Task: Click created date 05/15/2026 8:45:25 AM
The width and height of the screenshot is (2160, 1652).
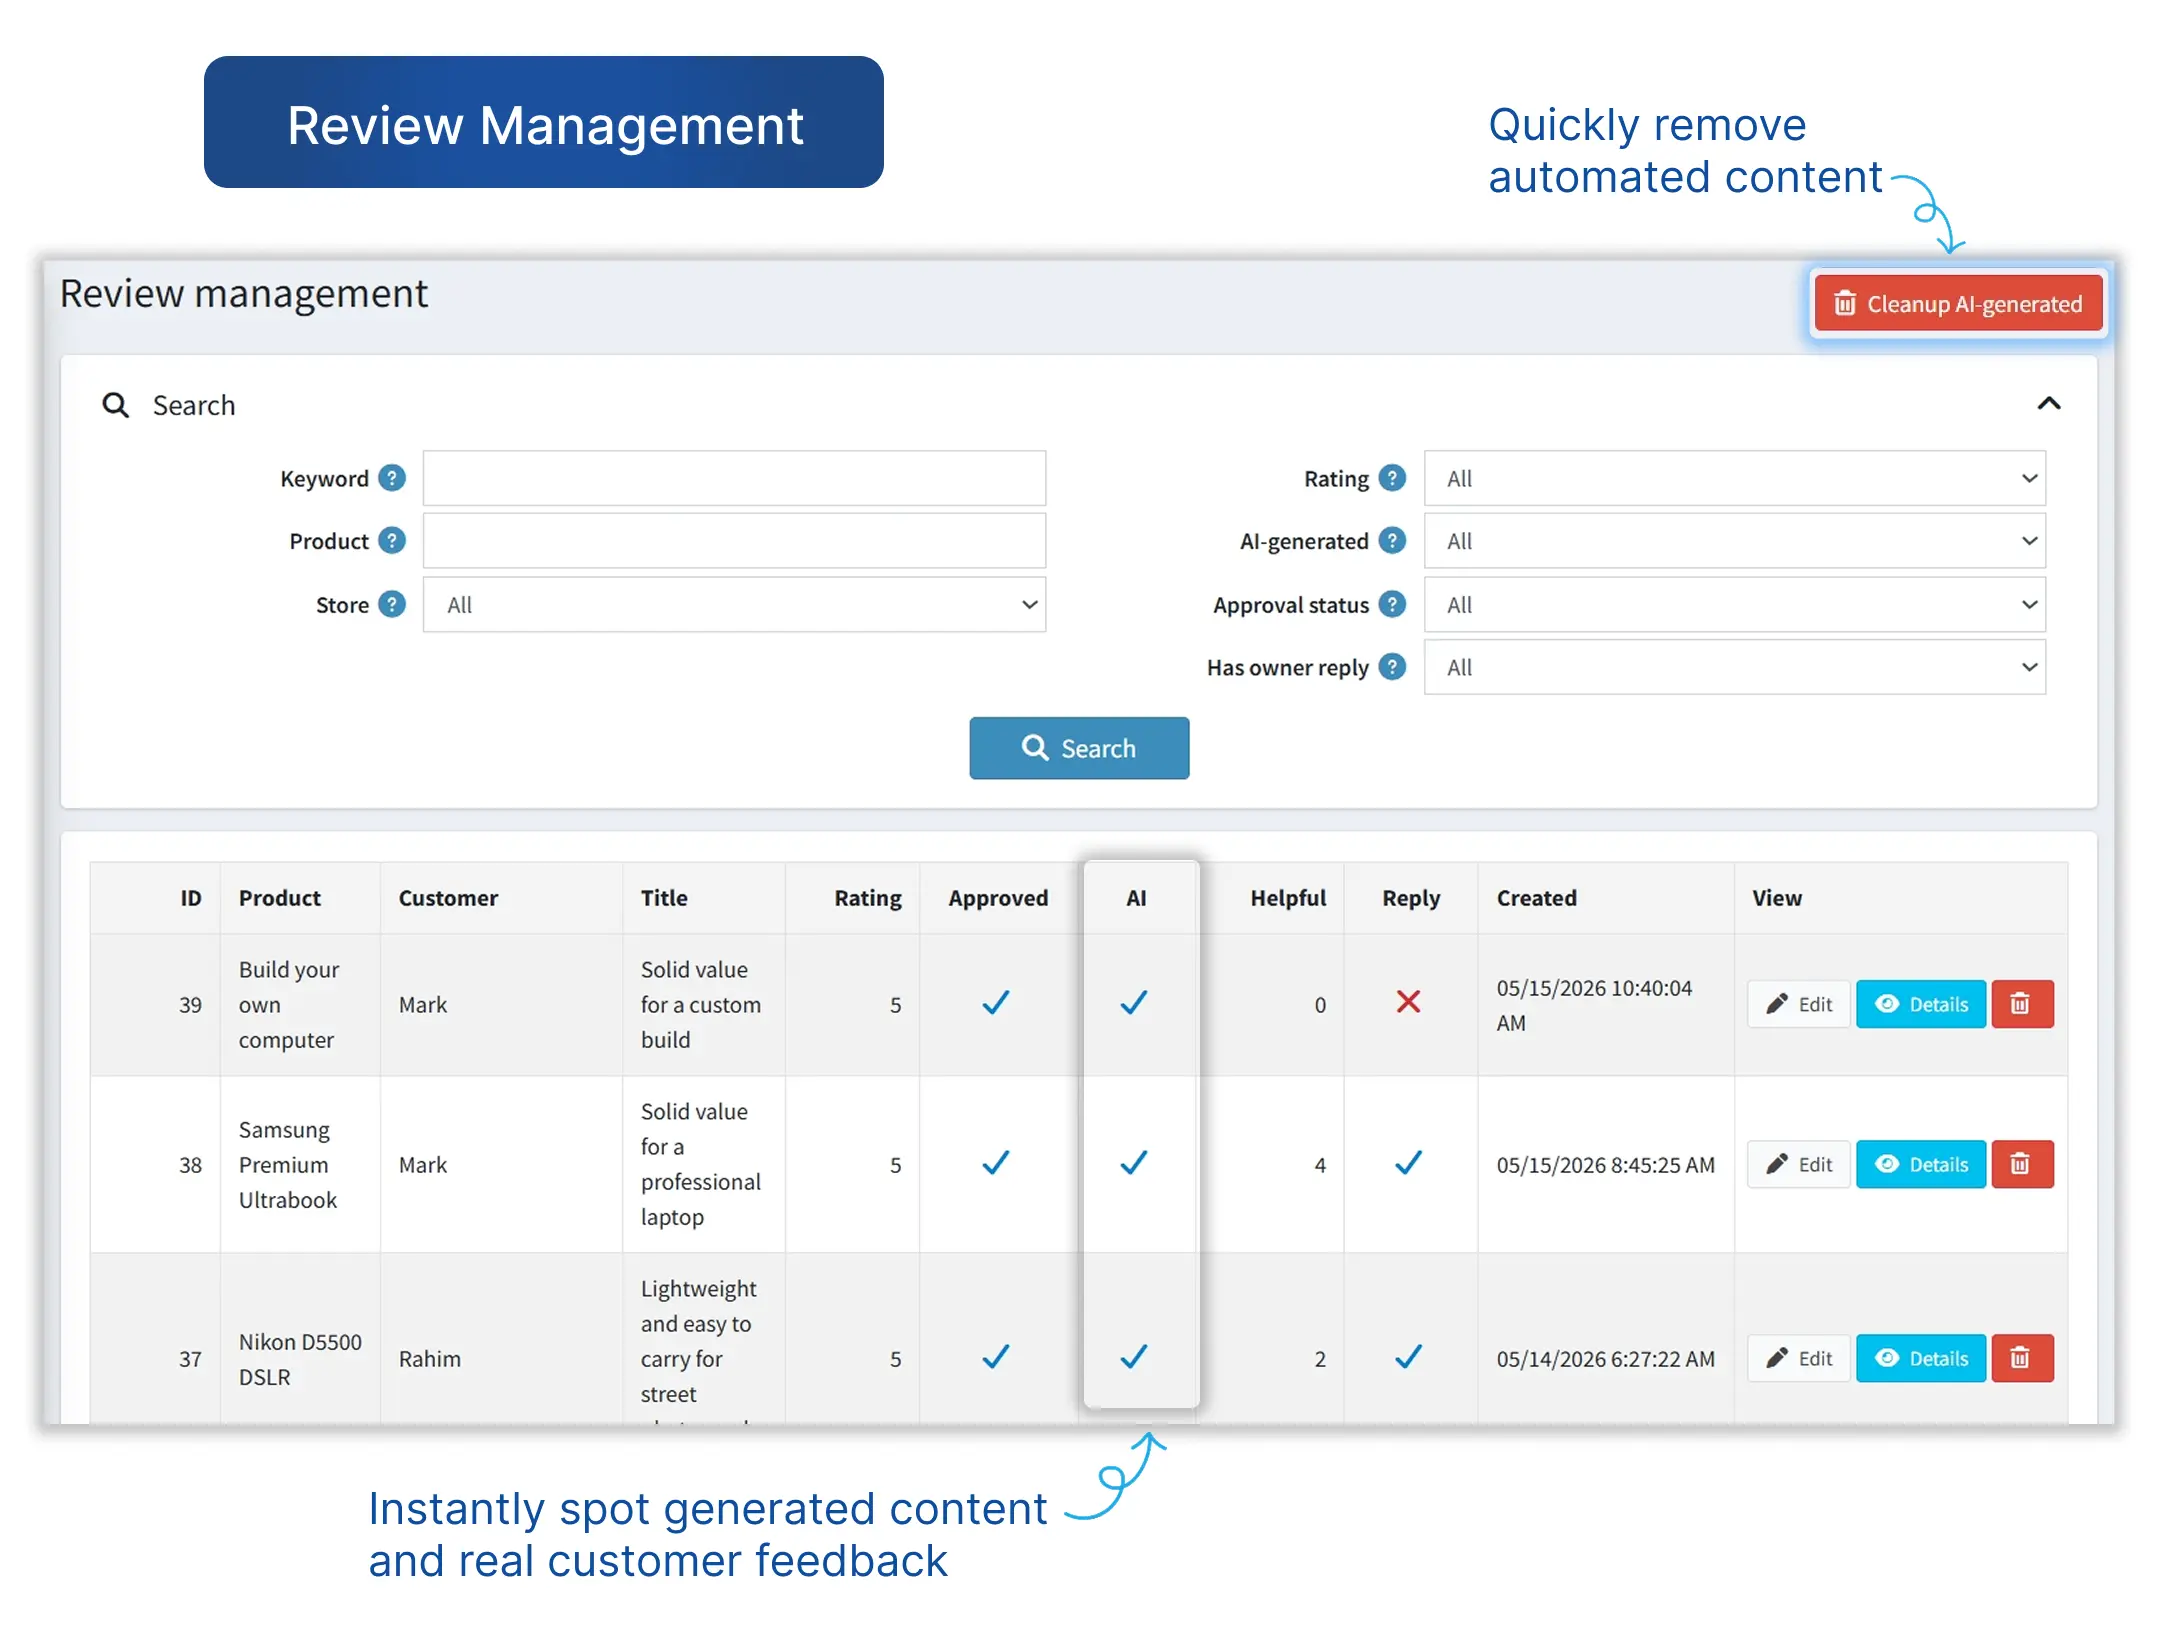Action: point(1605,1164)
